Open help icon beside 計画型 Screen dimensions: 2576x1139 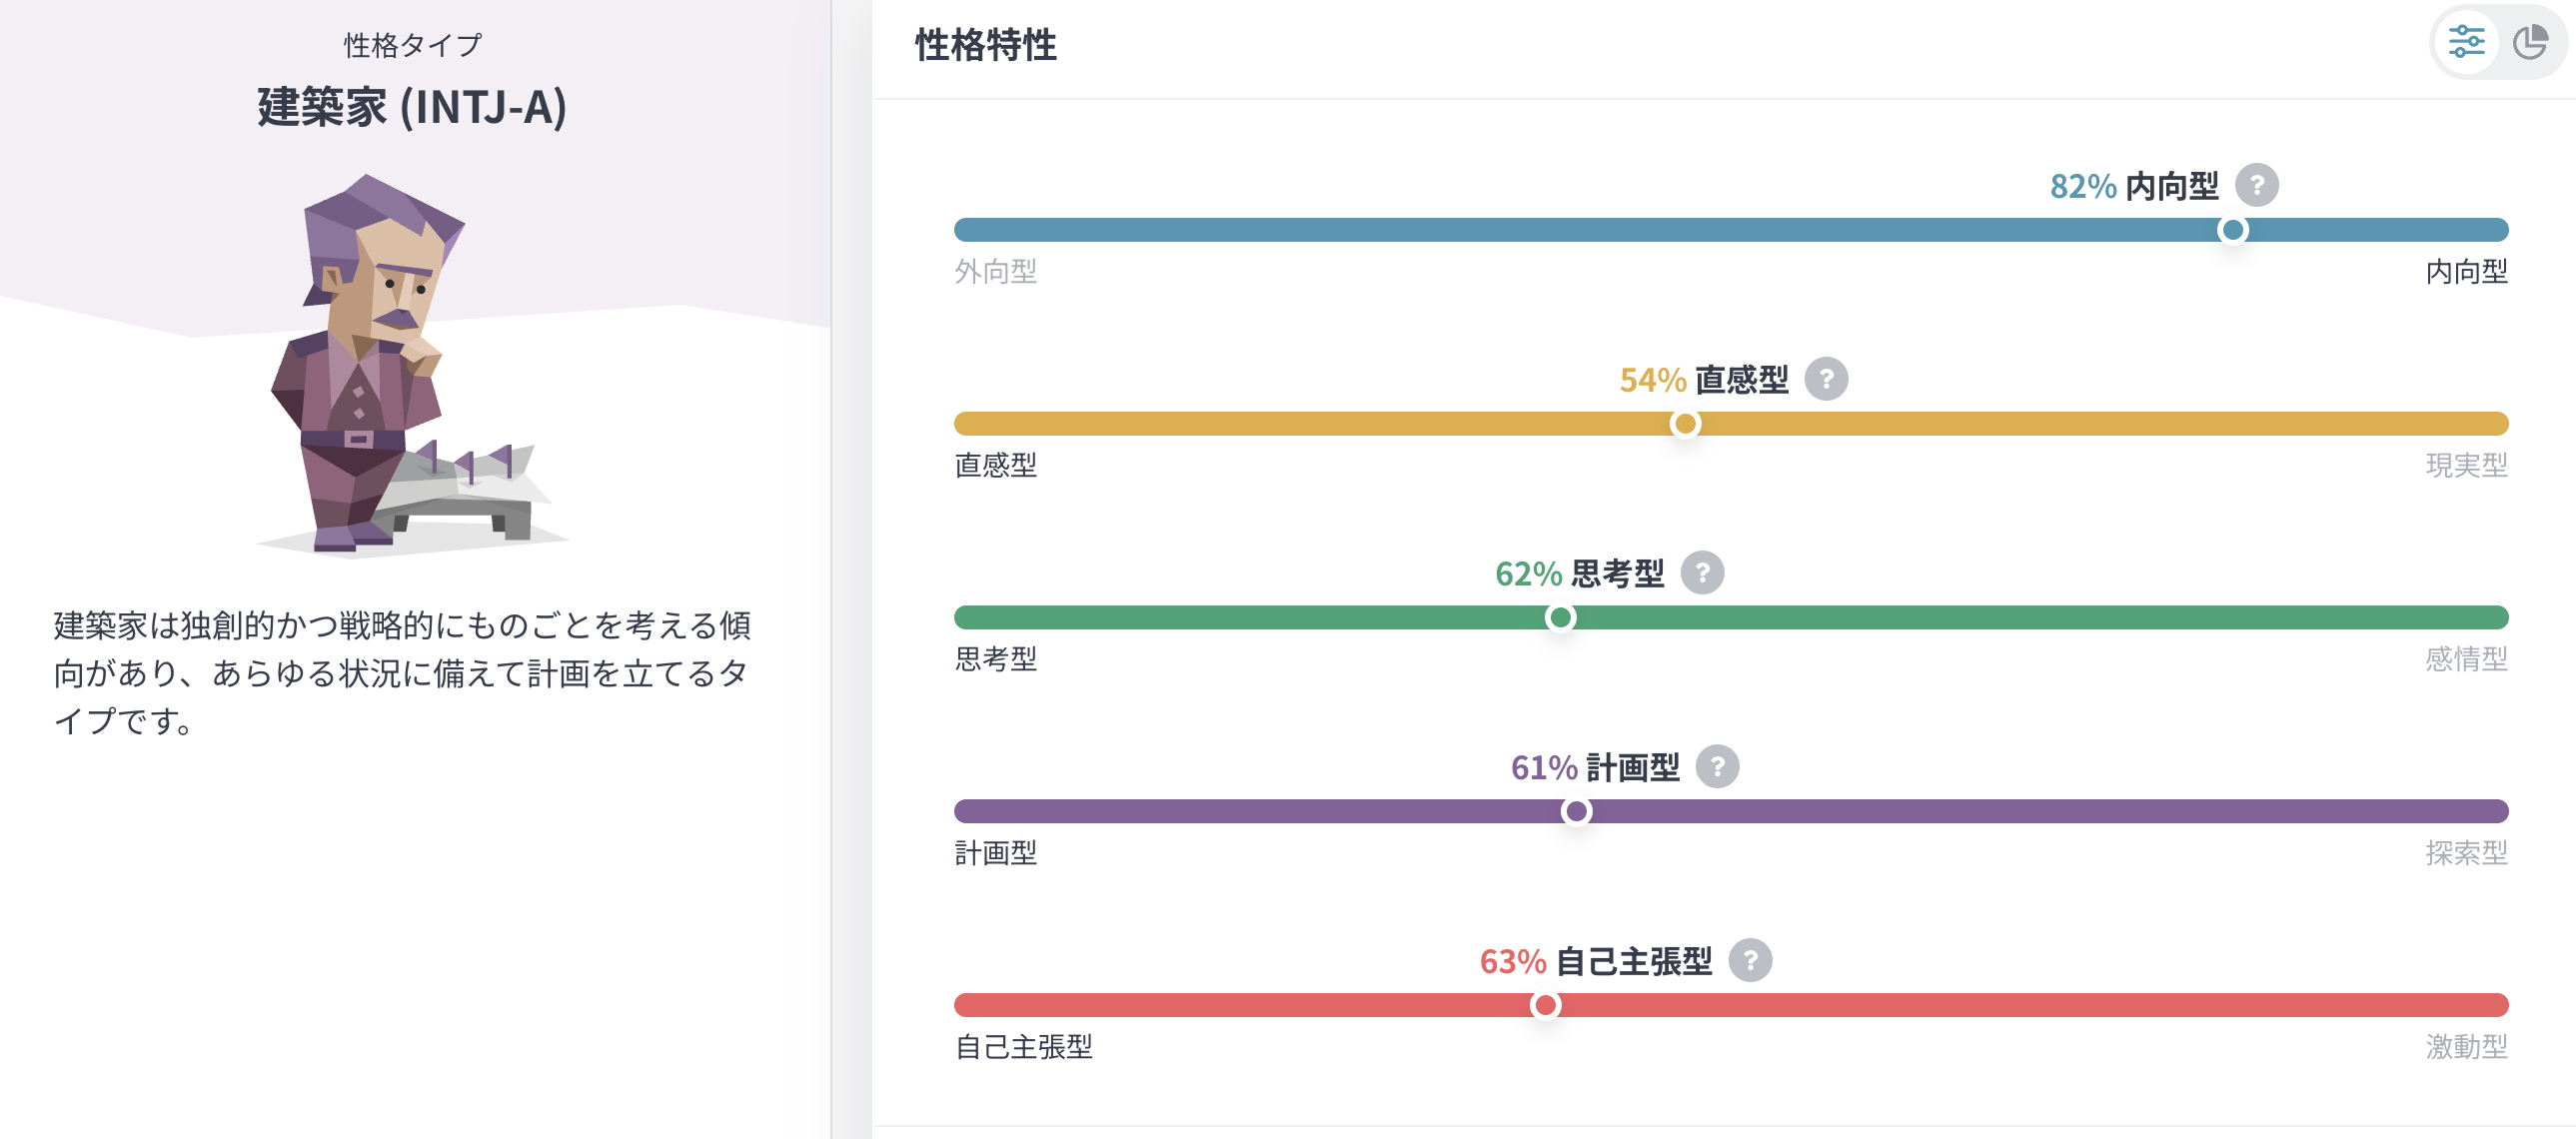(1717, 767)
